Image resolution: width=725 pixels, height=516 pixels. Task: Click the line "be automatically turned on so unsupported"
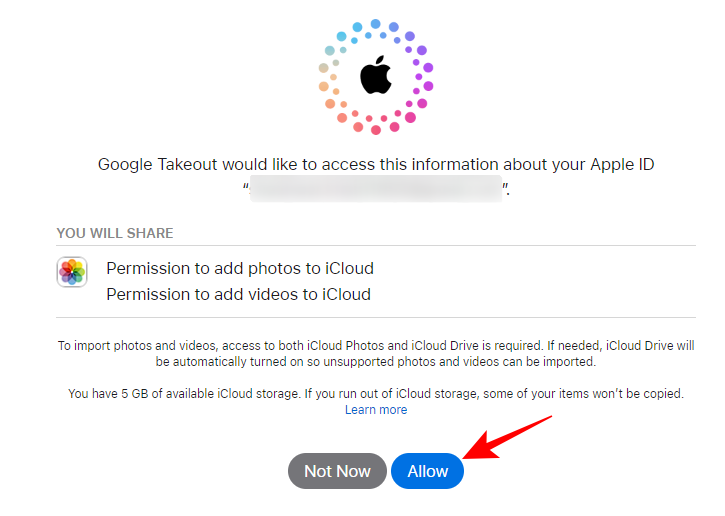(x=376, y=362)
